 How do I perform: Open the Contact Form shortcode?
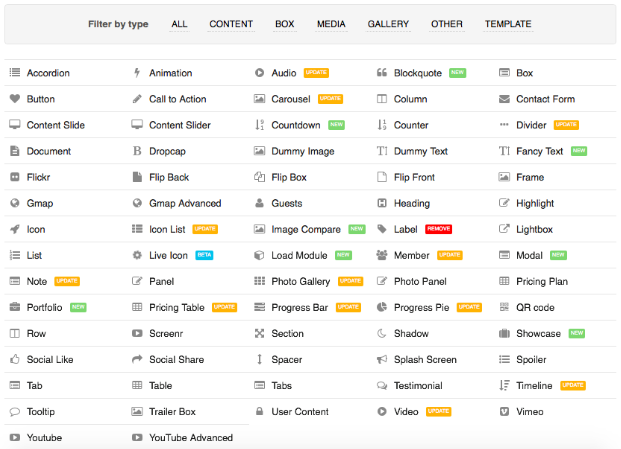click(x=545, y=99)
